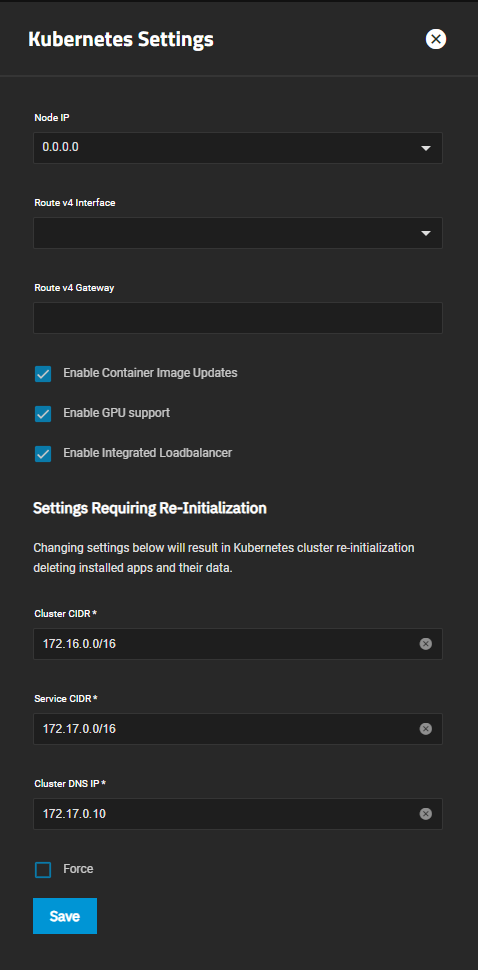Expand the Route v4 Interface select box
The image size is (478, 970).
coord(238,233)
